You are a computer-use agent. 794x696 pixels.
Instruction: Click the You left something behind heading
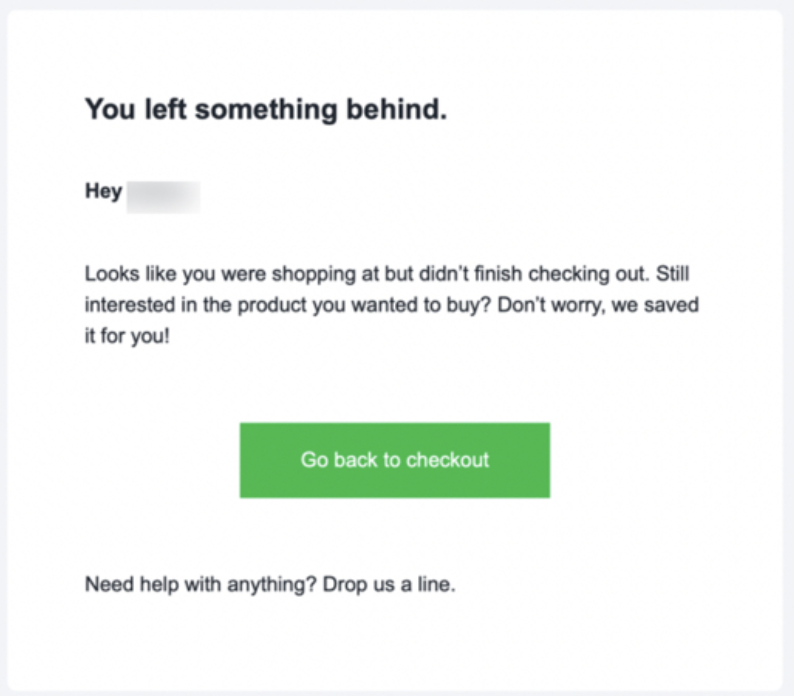coord(266,109)
